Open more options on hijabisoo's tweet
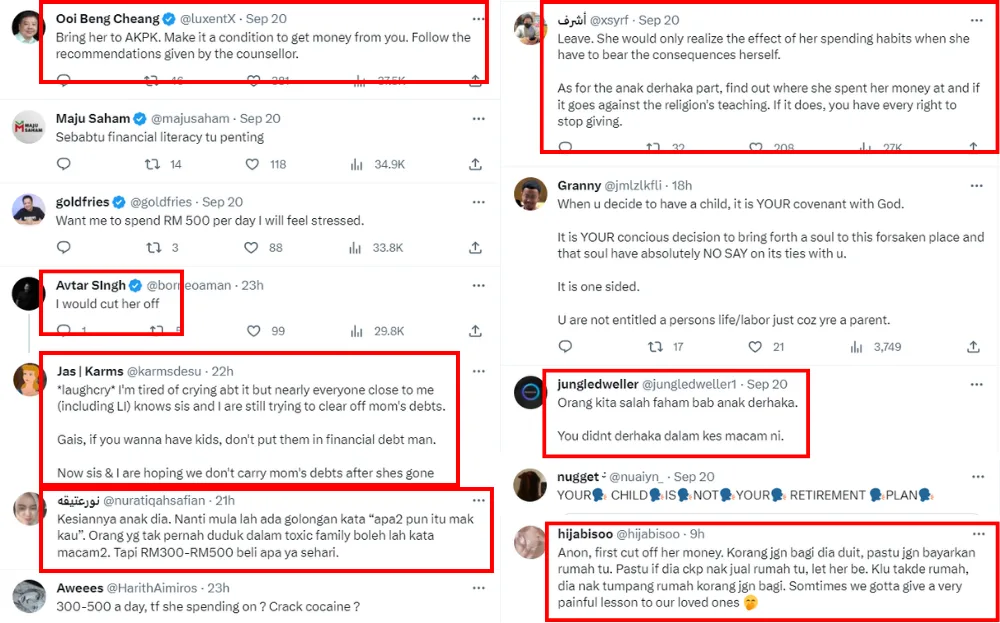The height and width of the screenshot is (623, 1000). (975, 535)
